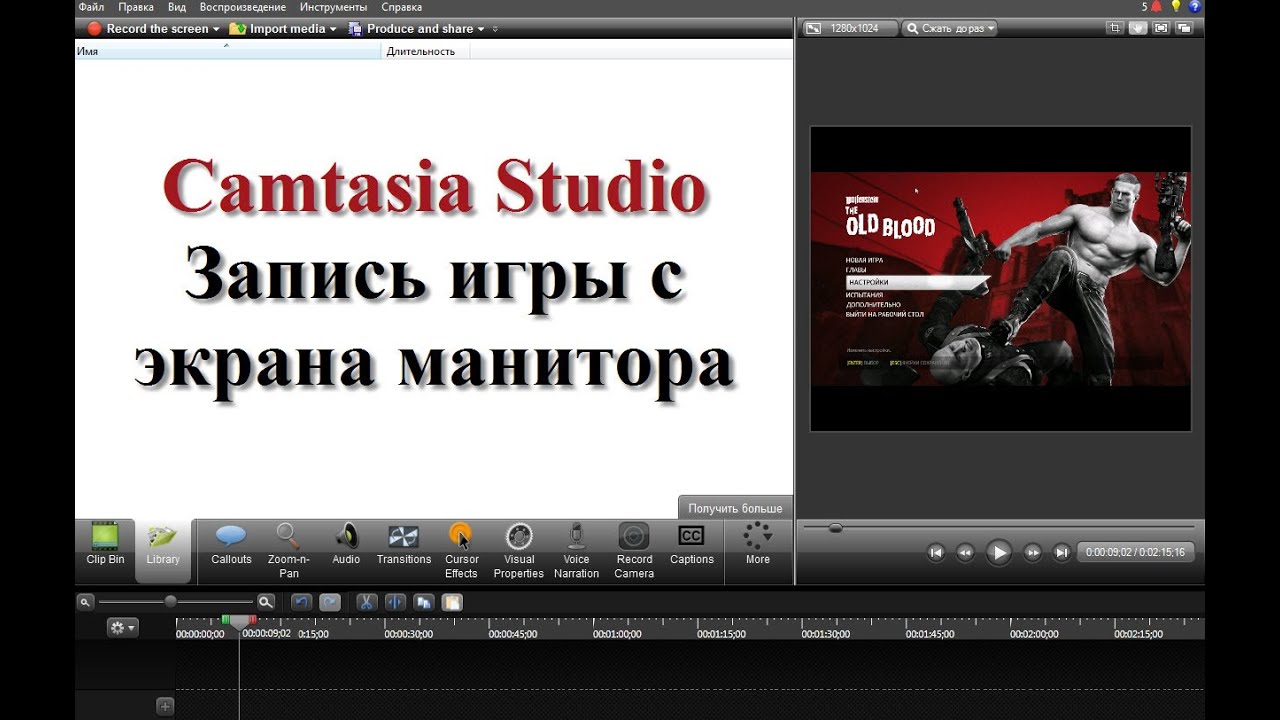Sort by Длительность column header
Screen dimensions: 1280x720
[426, 51]
